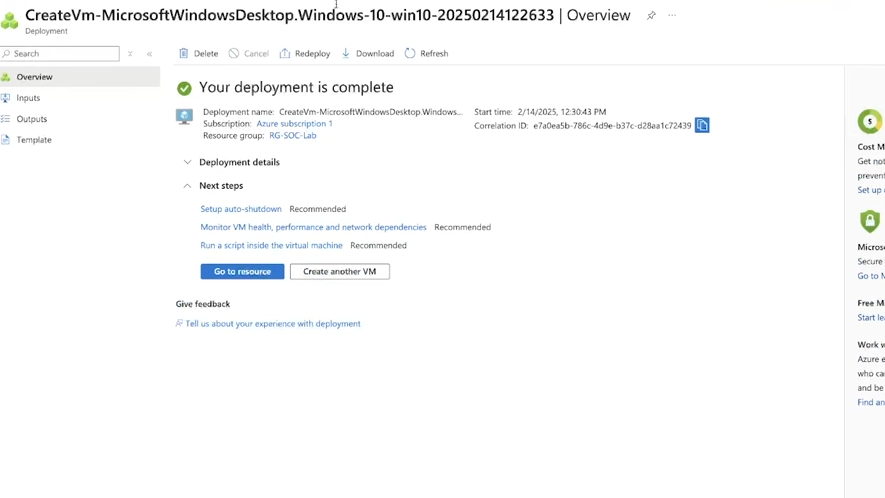Click the Refresh toolbar label
Image resolution: width=885 pixels, height=498 pixels.
[434, 54]
